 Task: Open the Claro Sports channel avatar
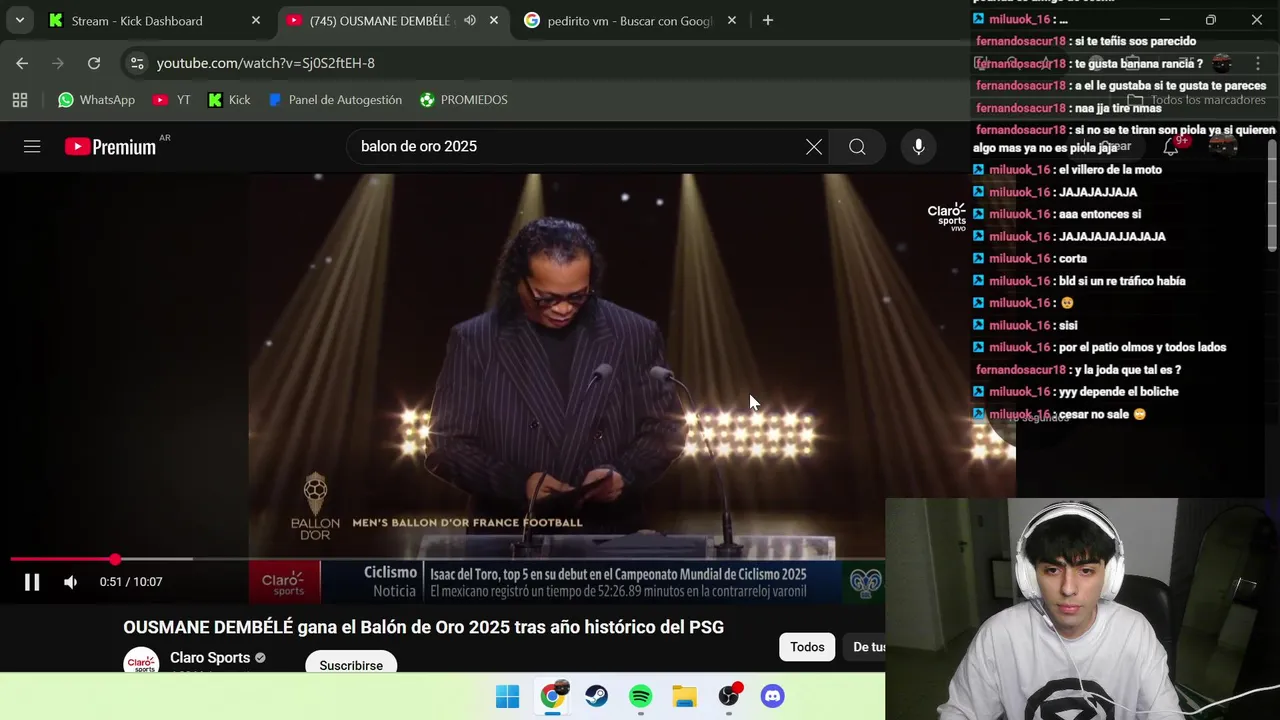(x=141, y=662)
